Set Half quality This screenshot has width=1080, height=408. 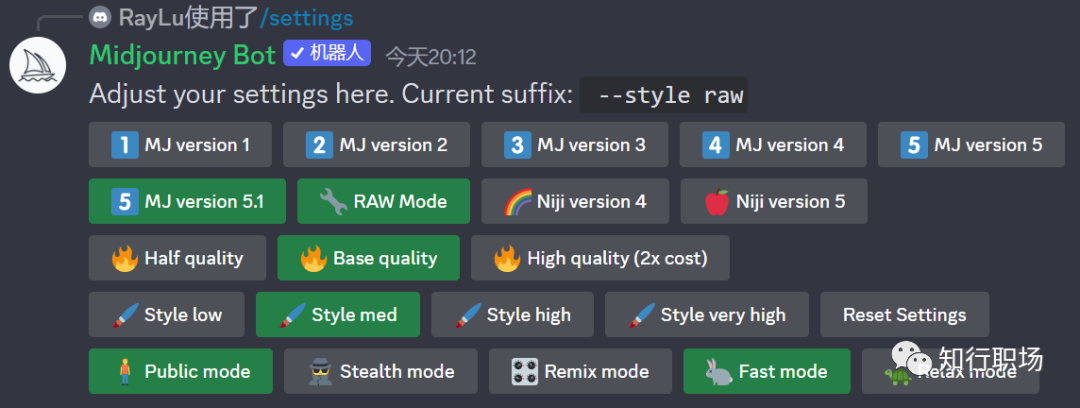point(177,258)
